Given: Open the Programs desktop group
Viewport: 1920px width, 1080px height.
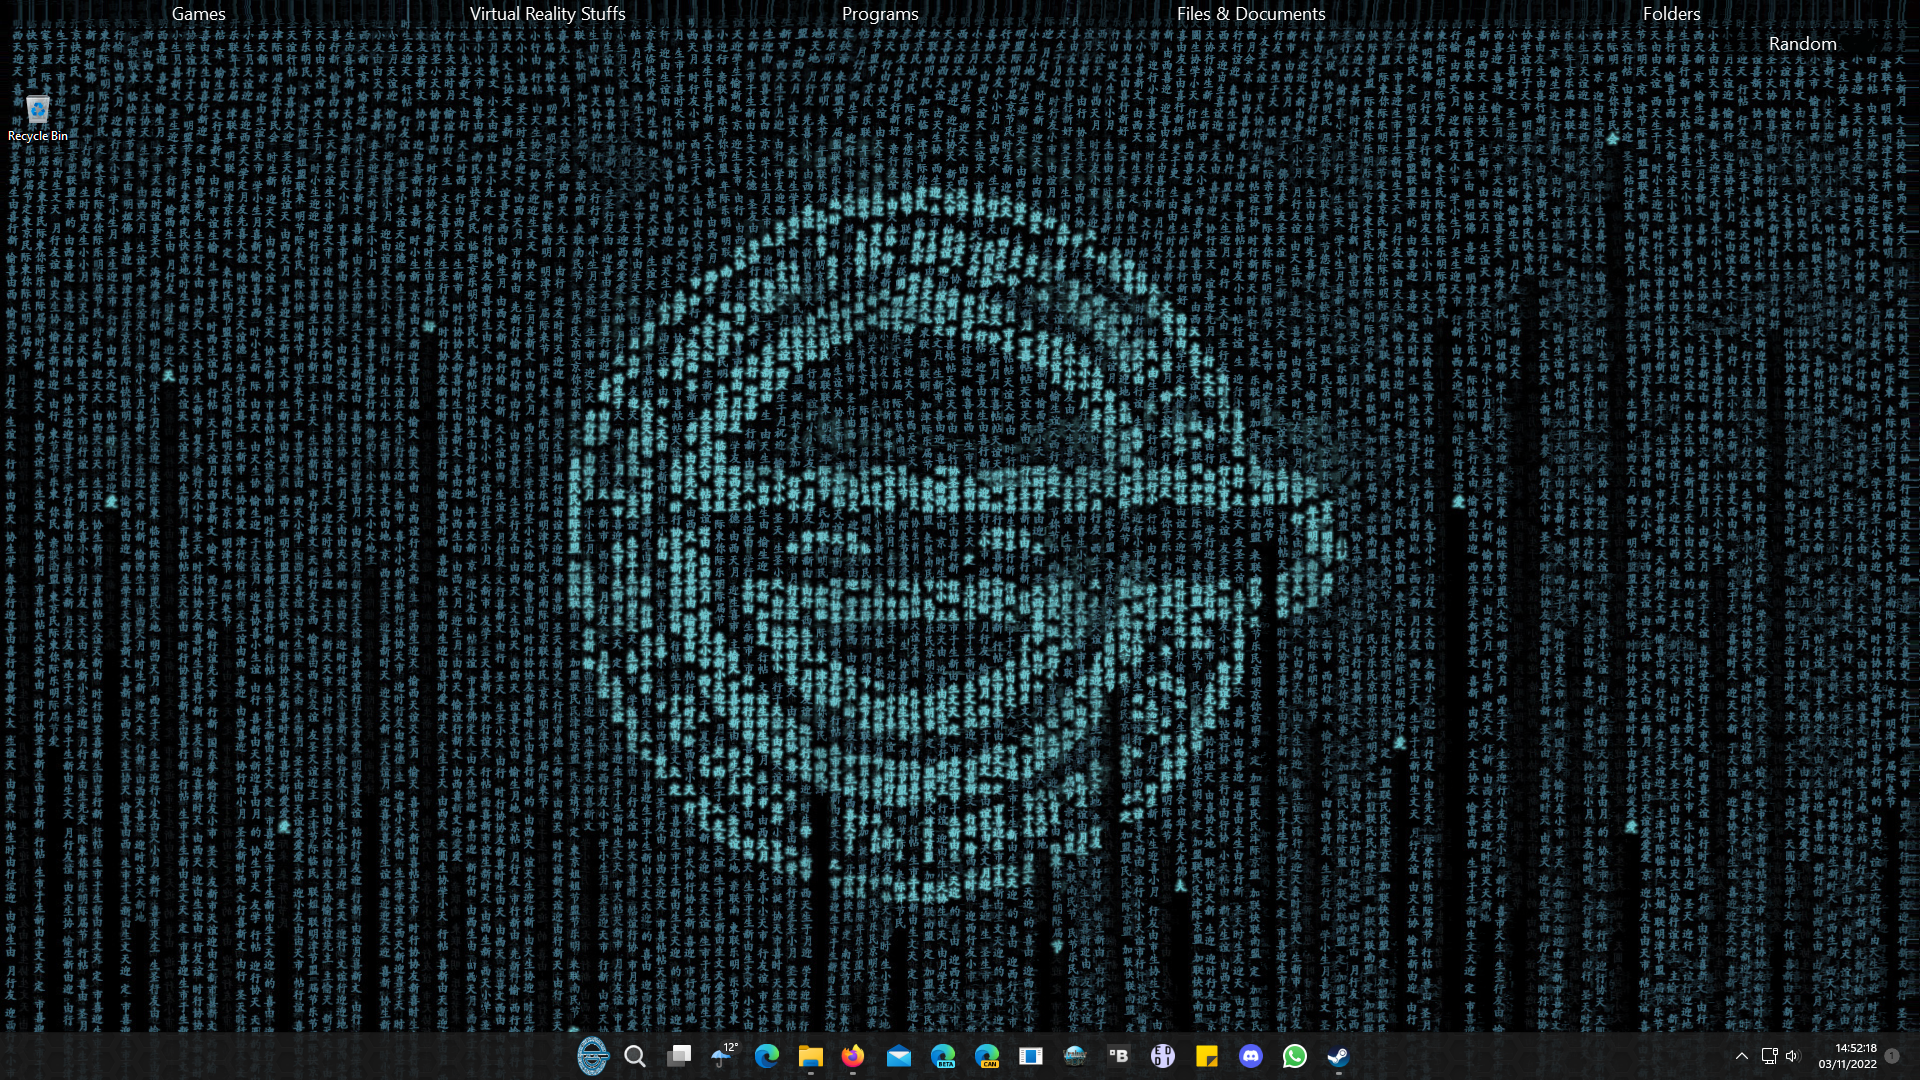Looking at the screenshot, I should (x=879, y=14).
